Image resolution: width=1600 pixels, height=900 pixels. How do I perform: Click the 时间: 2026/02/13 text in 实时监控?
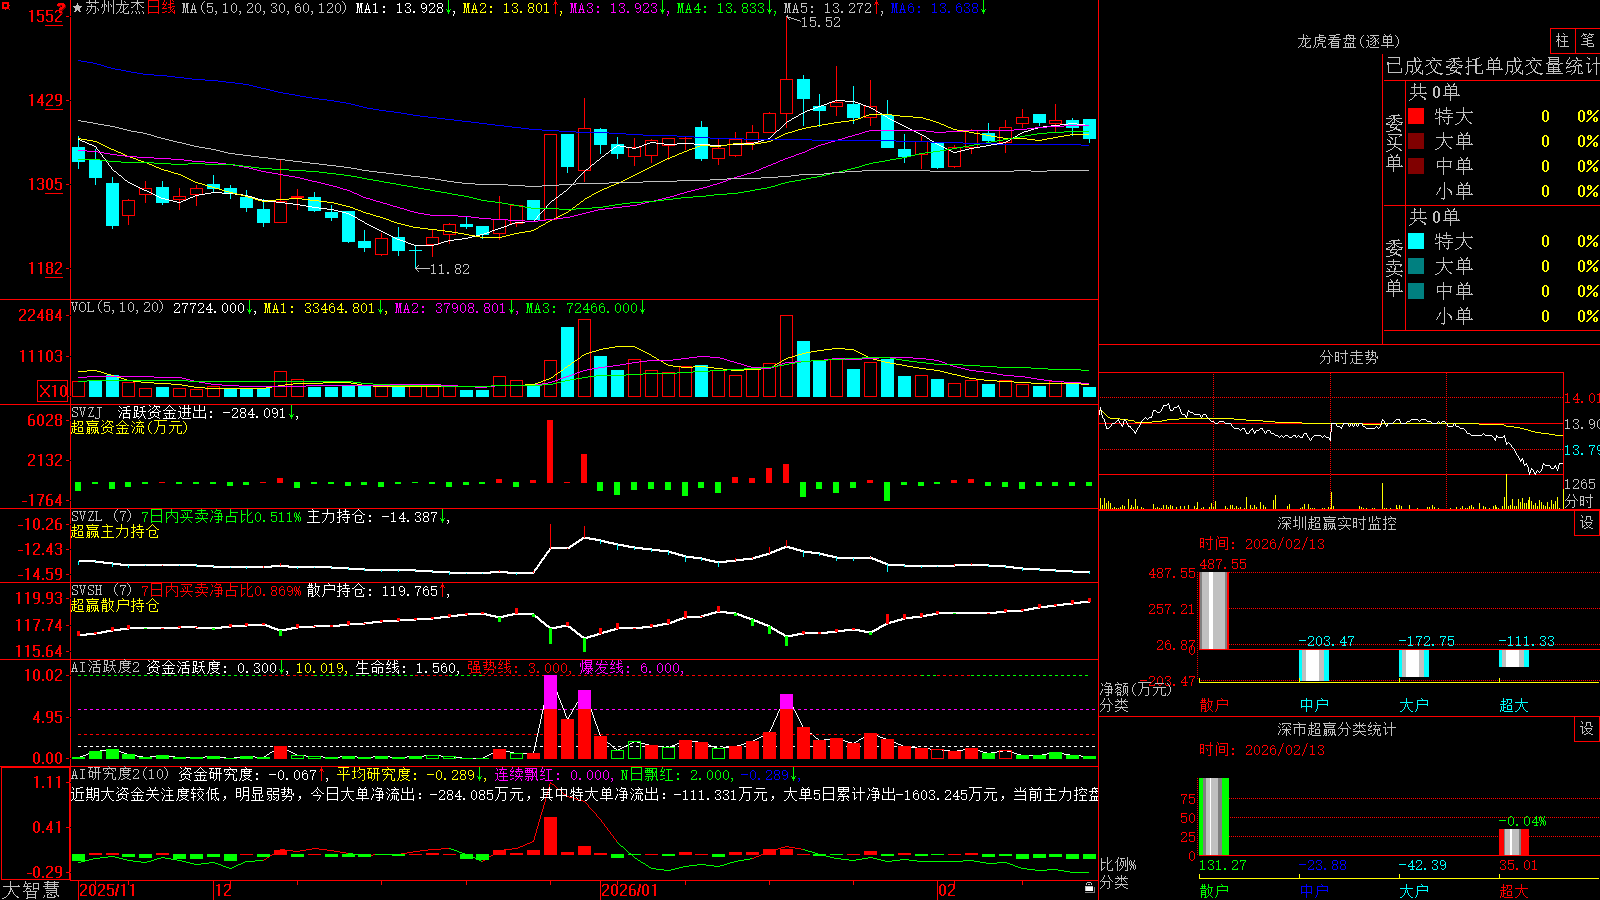1262,544
